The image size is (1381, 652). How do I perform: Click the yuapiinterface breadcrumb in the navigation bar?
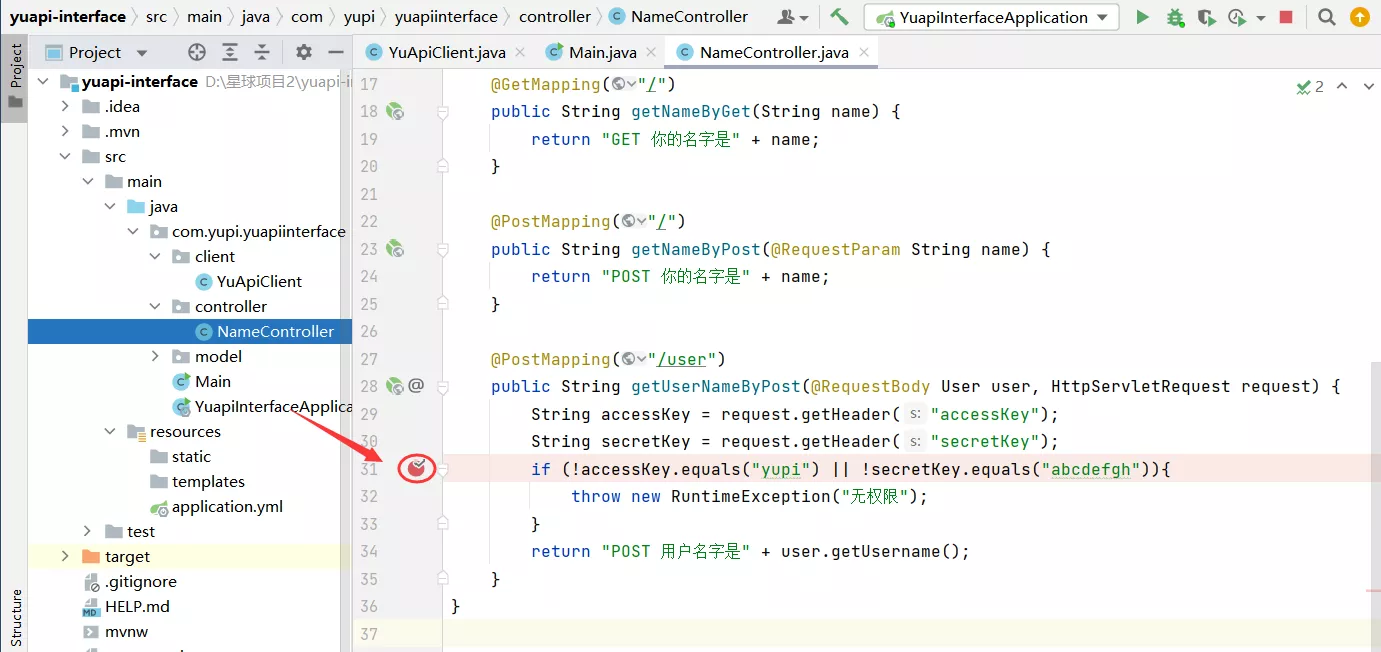coord(446,16)
